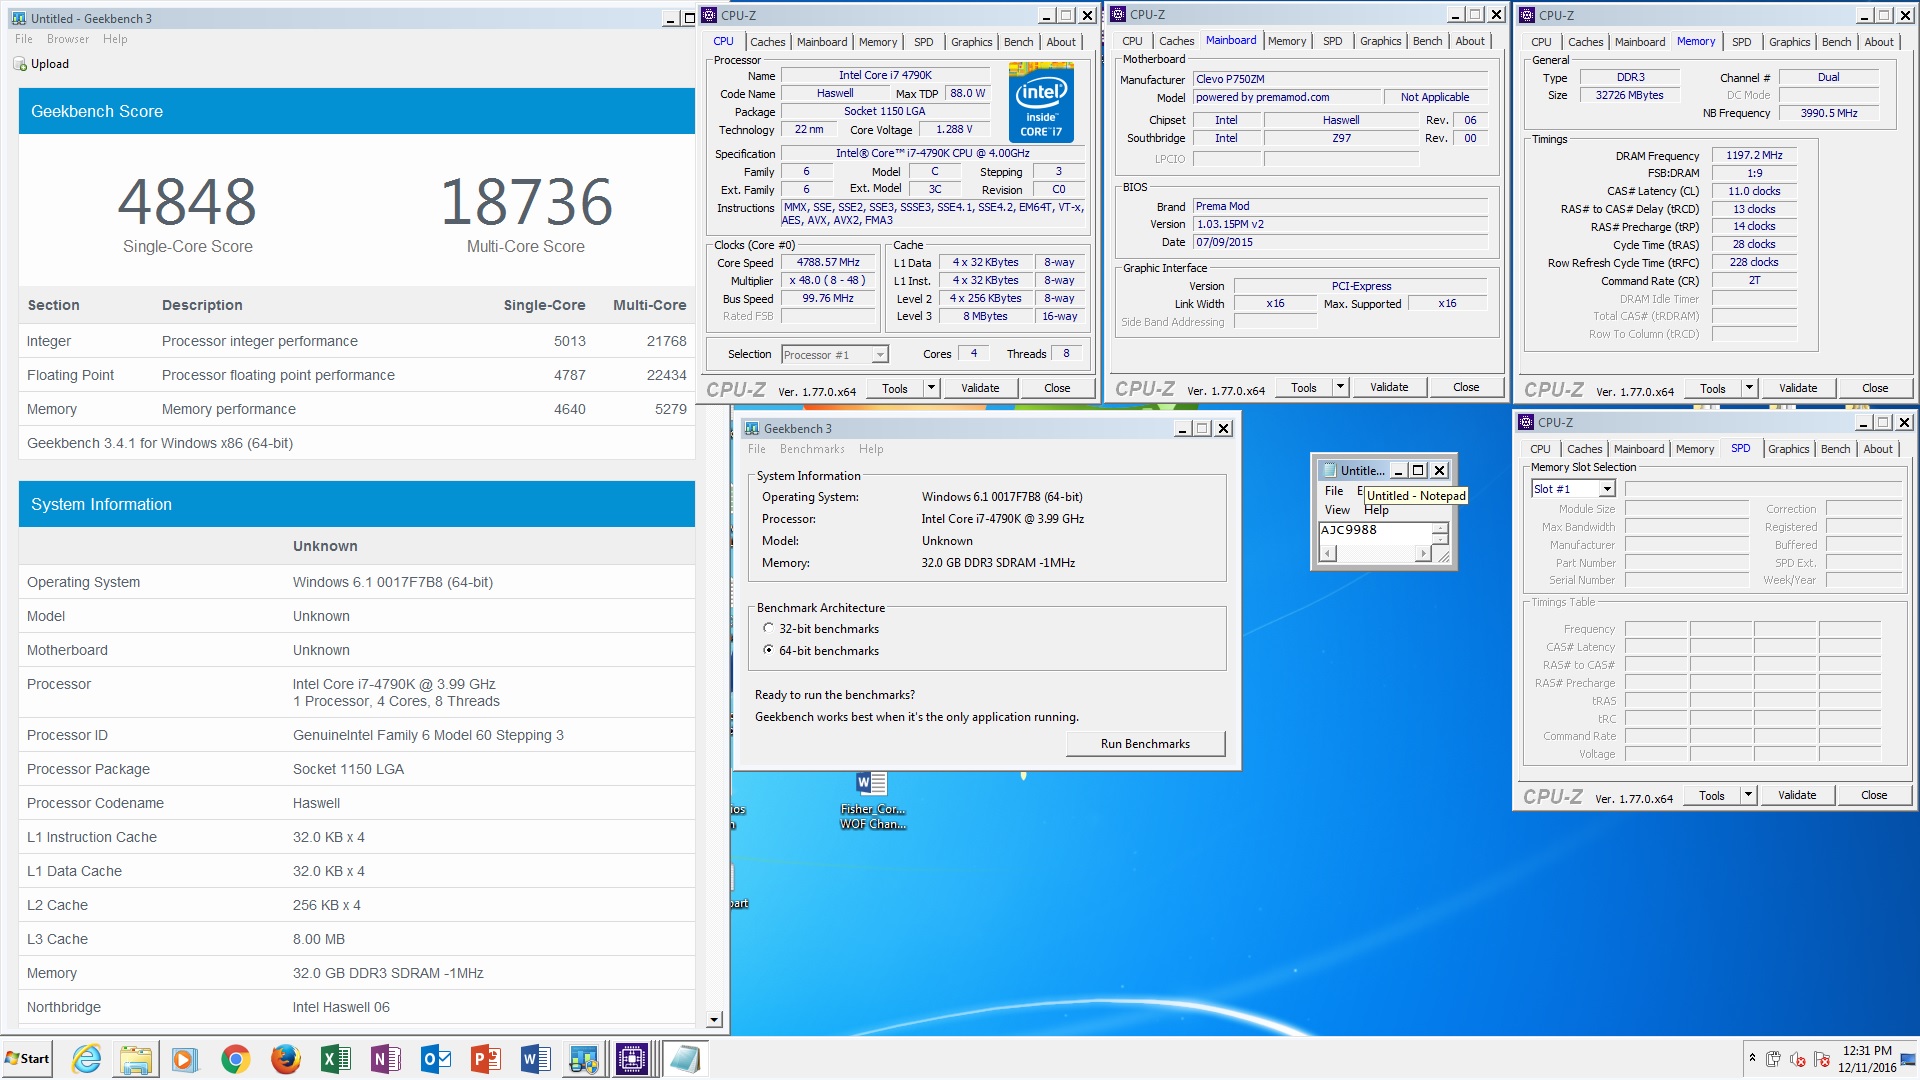The height and width of the screenshot is (1080, 1920).
Task: Open Google Chrome from the taskbar
Action: pos(235,1059)
